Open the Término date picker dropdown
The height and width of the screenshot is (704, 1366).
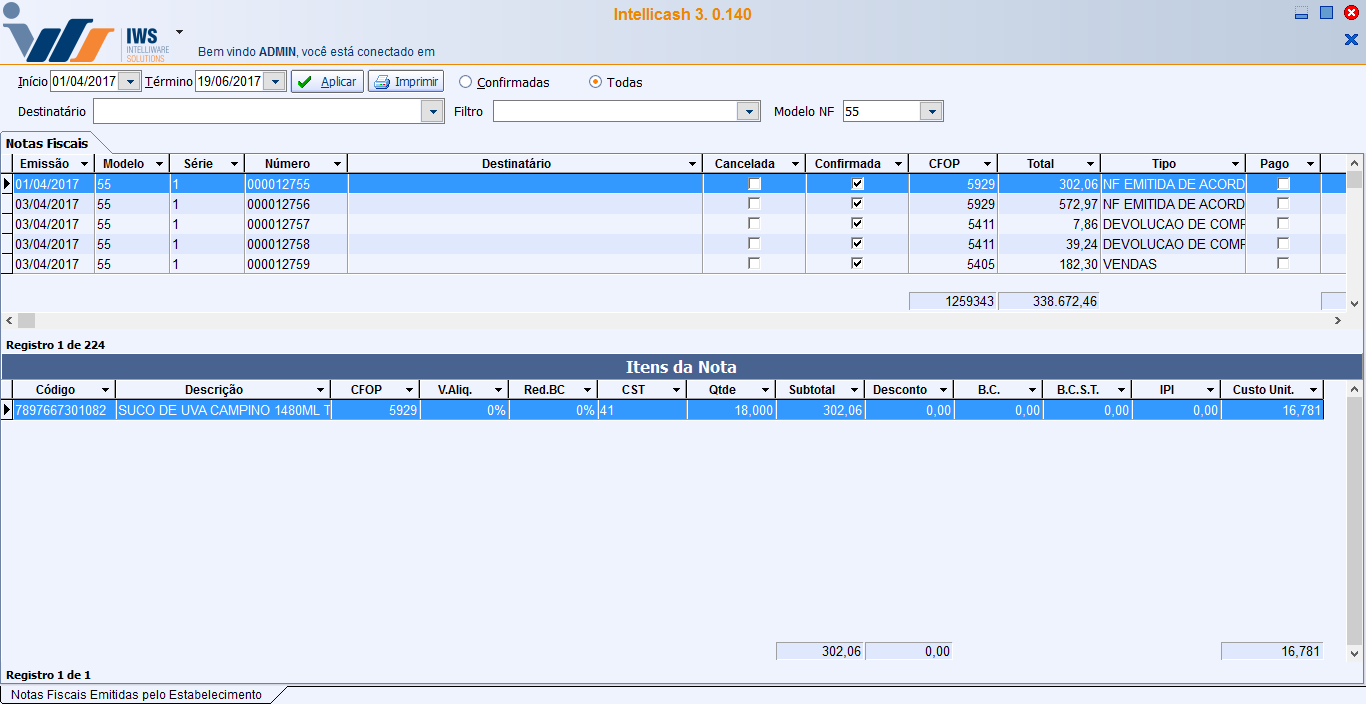pos(274,82)
